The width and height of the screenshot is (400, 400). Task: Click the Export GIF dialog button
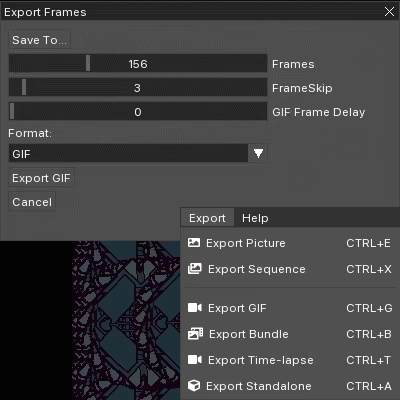(41, 178)
